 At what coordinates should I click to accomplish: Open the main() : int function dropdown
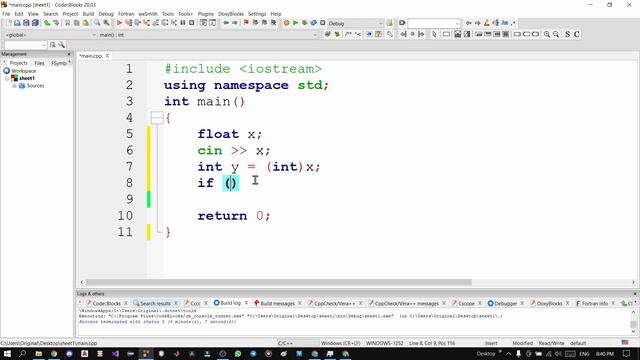click(208, 35)
